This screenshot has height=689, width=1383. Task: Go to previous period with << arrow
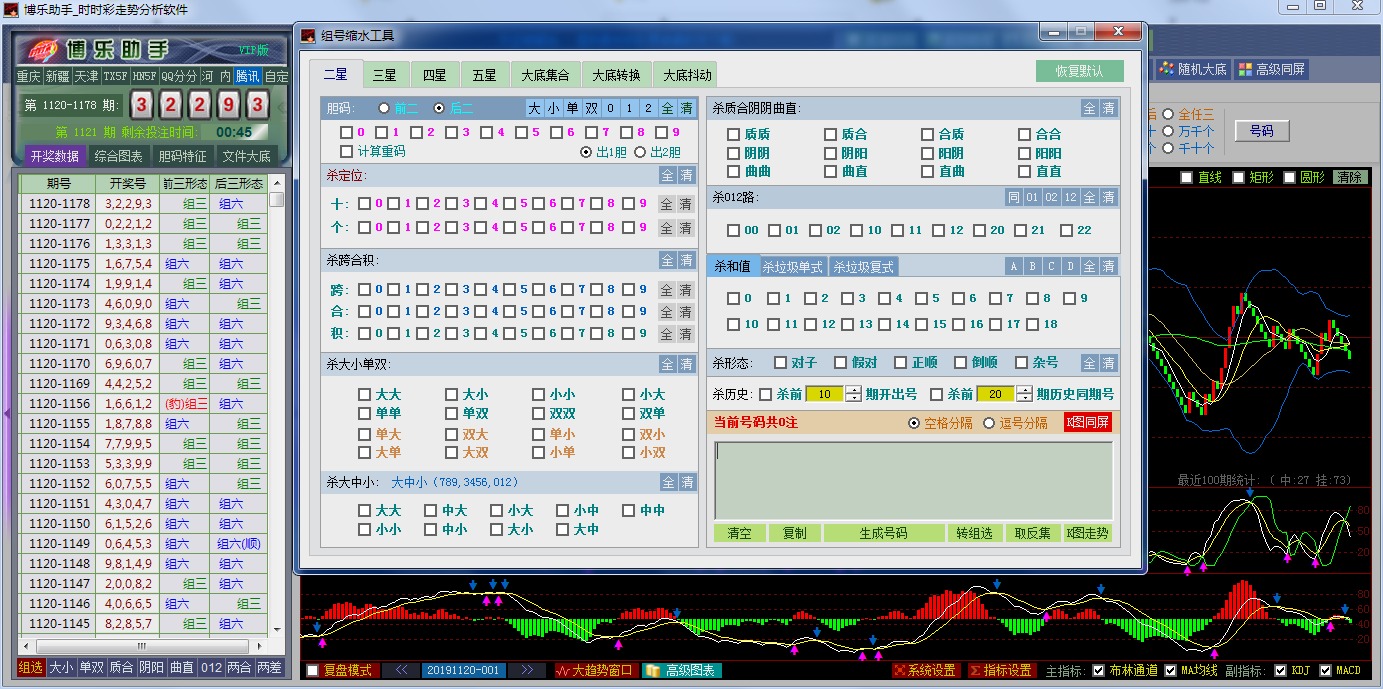(x=401, y=670)
